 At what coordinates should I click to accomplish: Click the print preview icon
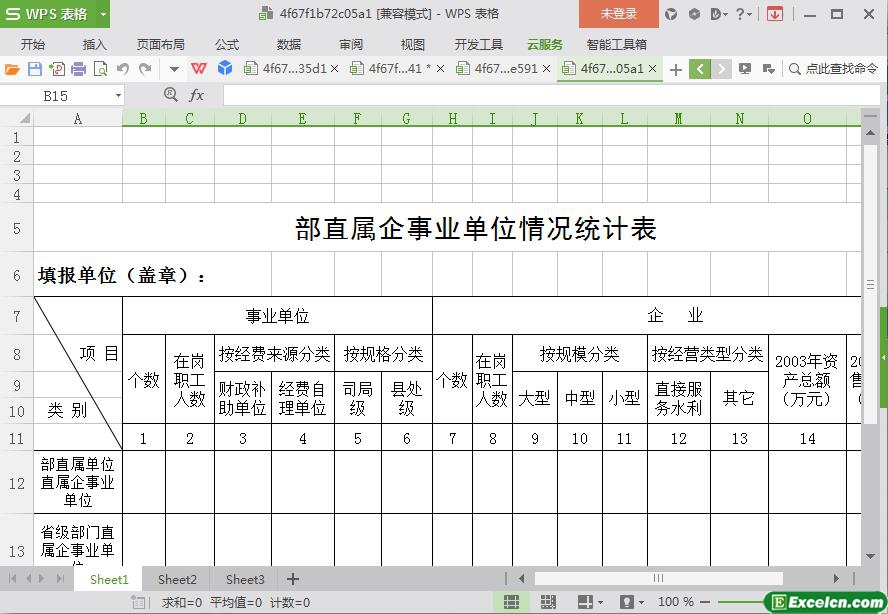(x=100, y=69)
